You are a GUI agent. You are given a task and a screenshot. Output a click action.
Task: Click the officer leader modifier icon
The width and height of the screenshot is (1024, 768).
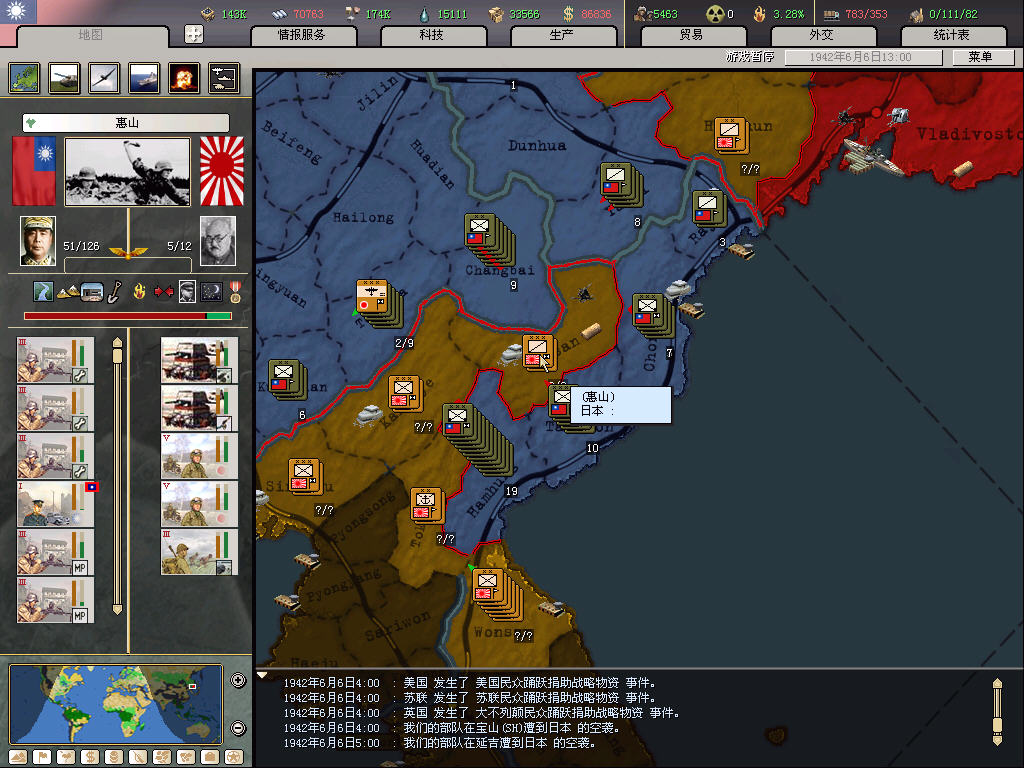[x=187, y=291]
